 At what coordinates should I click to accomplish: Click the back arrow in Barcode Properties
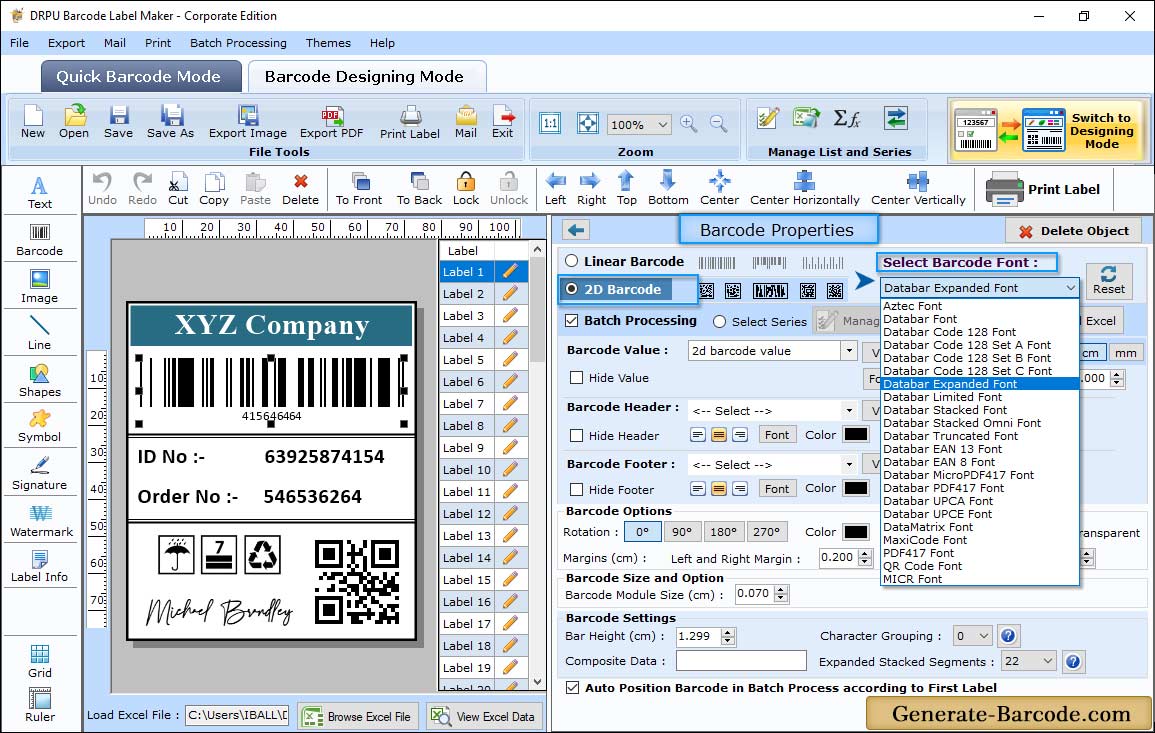[x=576, y=231]
